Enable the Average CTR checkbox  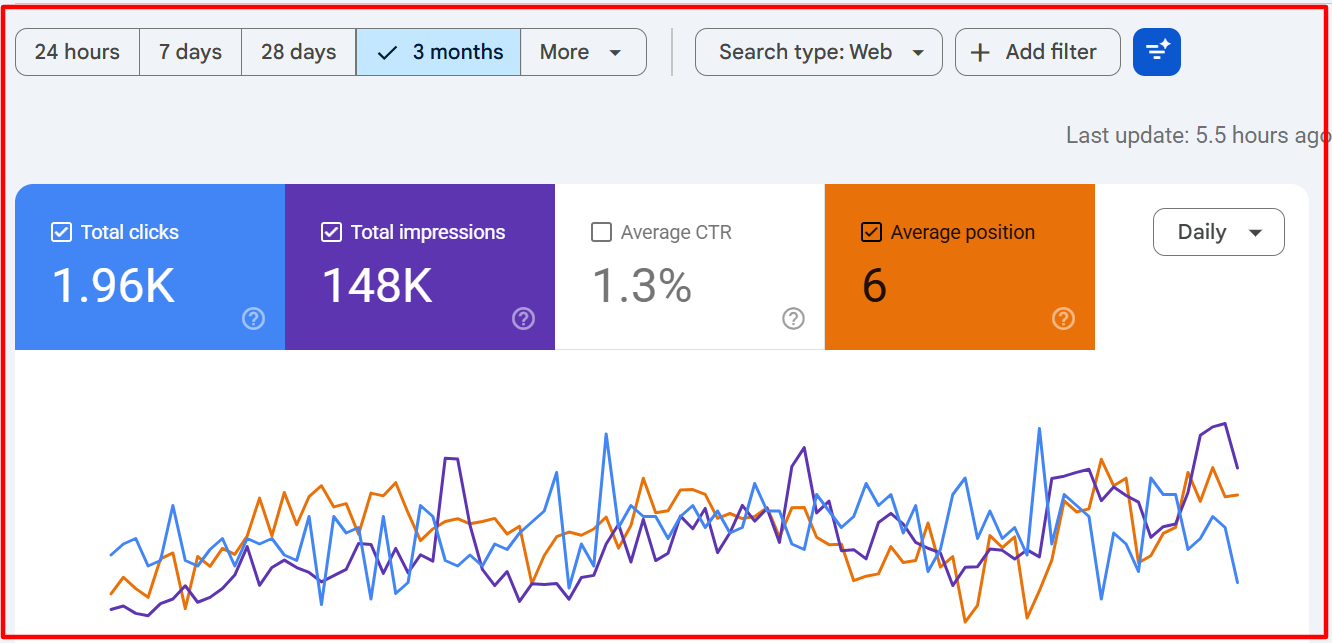click(601, 232)
